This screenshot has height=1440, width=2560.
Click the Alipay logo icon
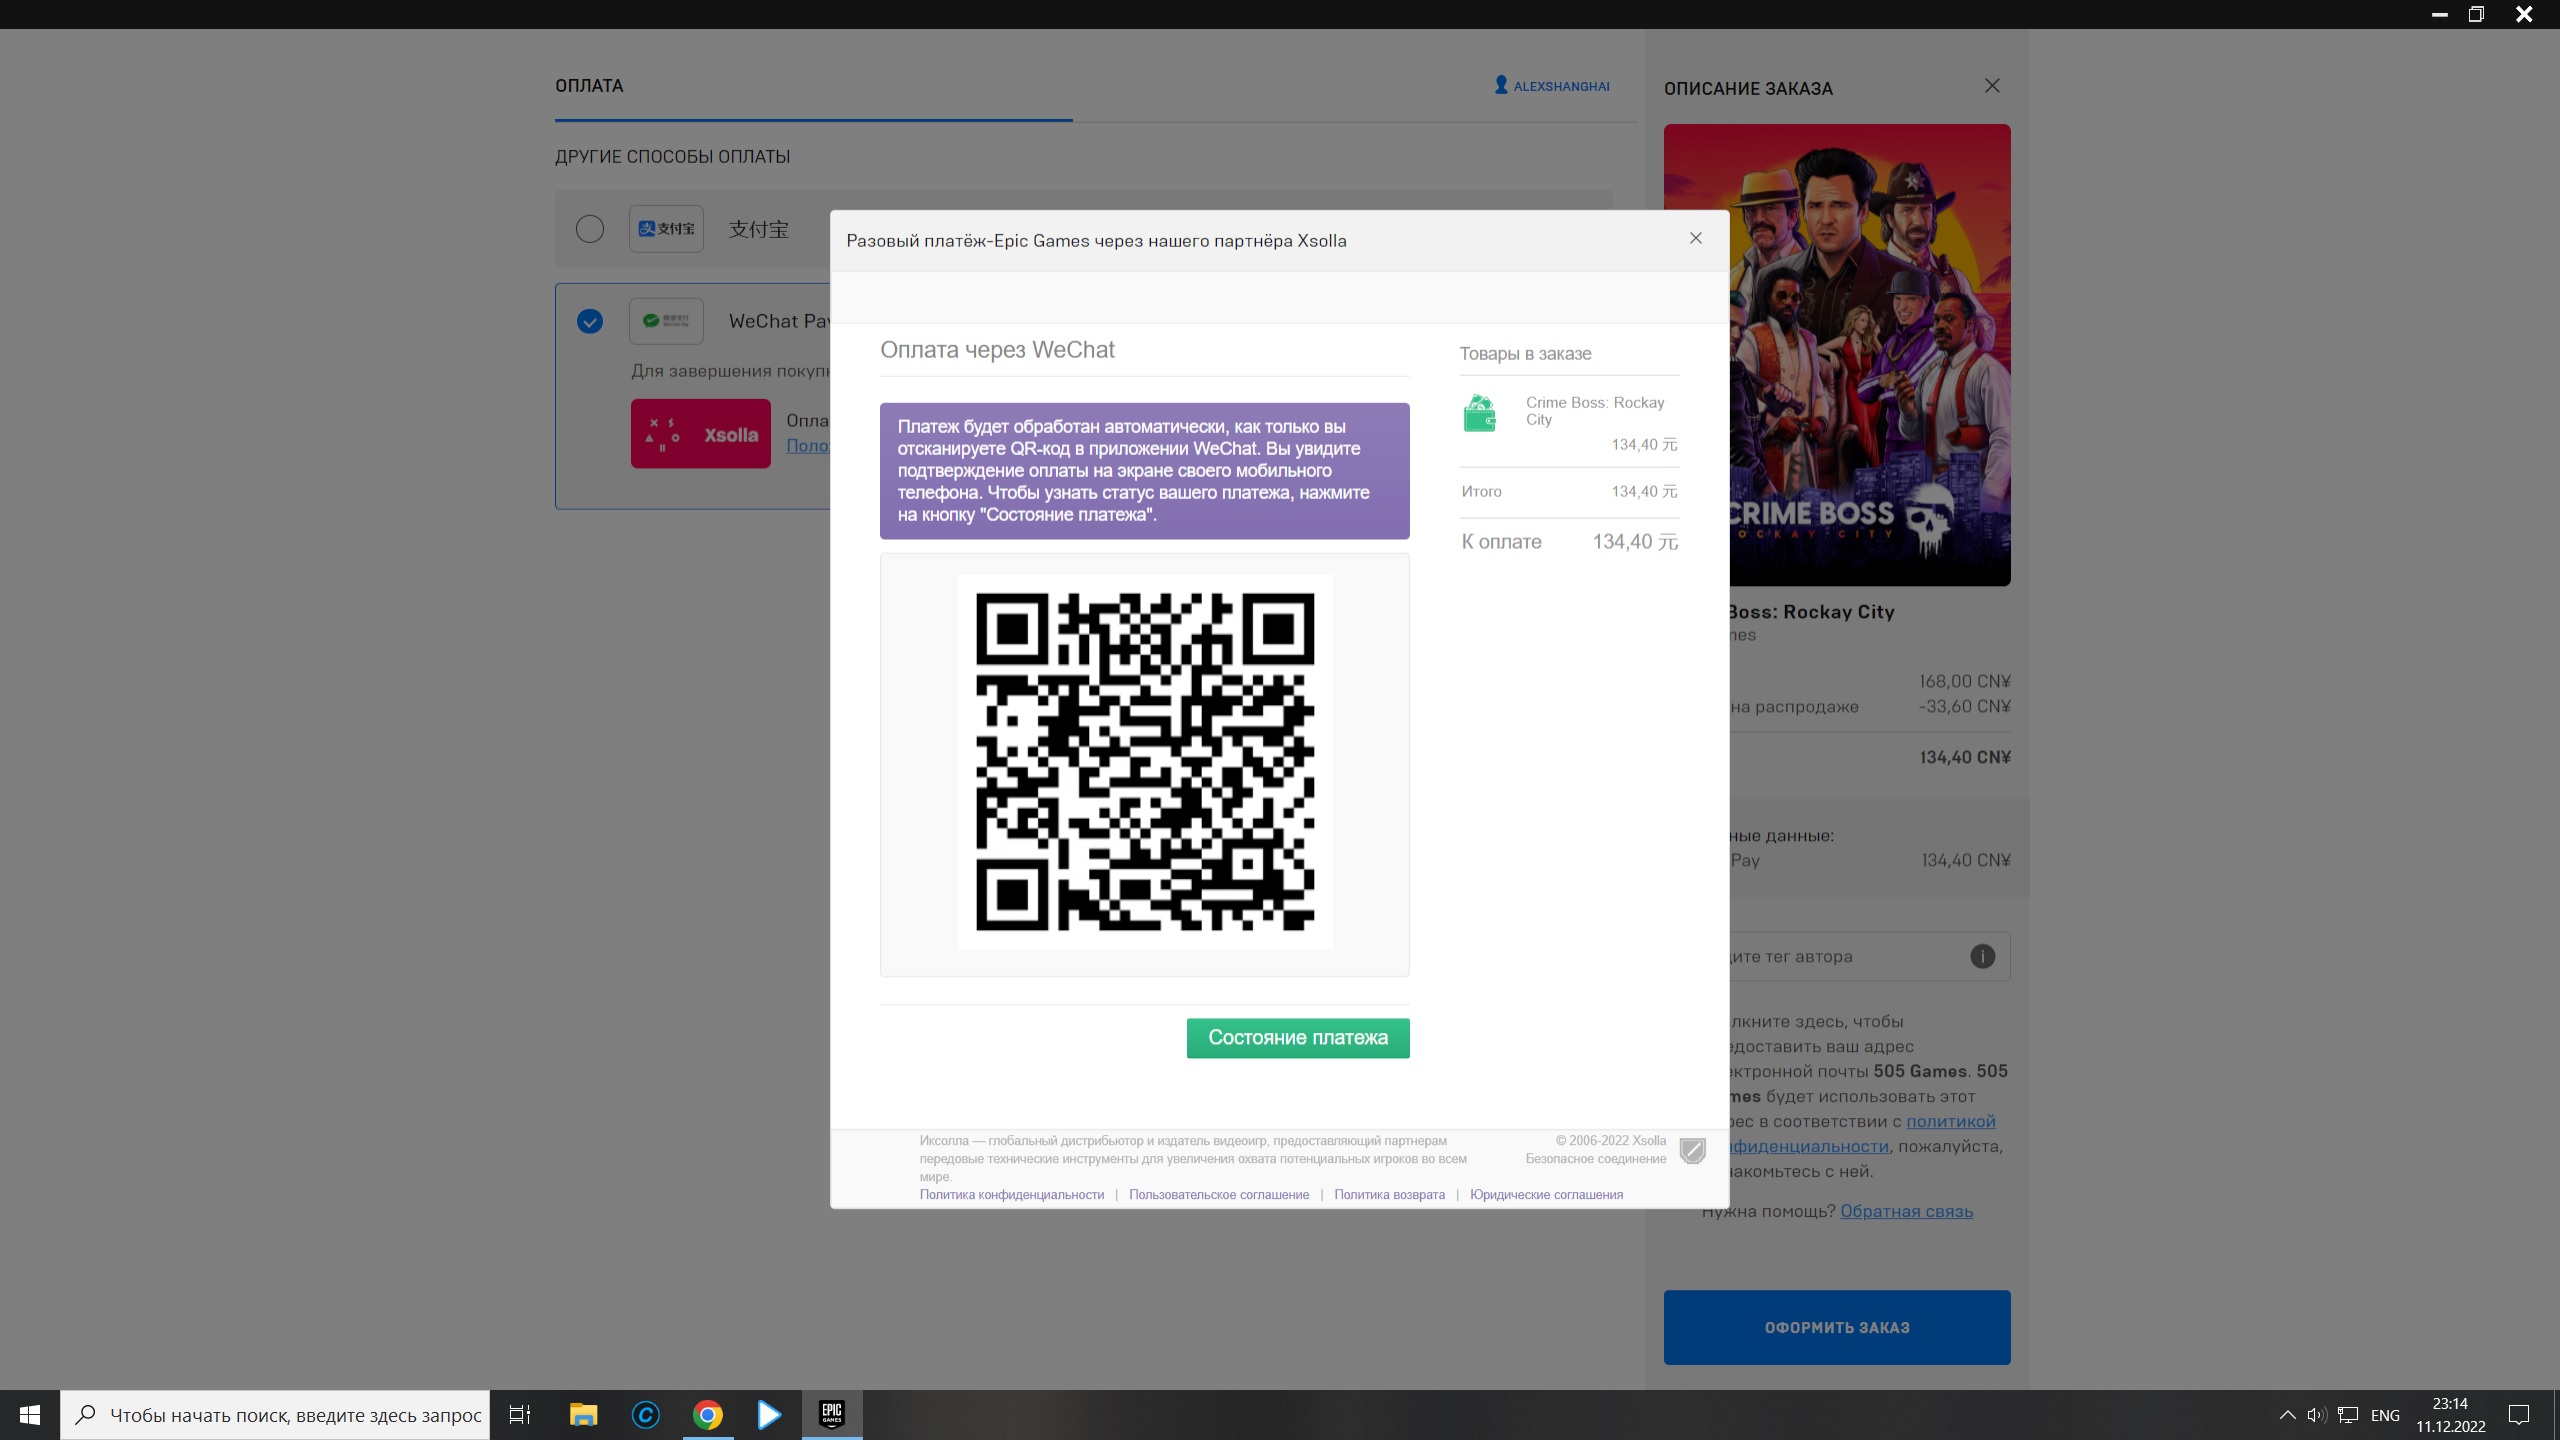[666, 229]
